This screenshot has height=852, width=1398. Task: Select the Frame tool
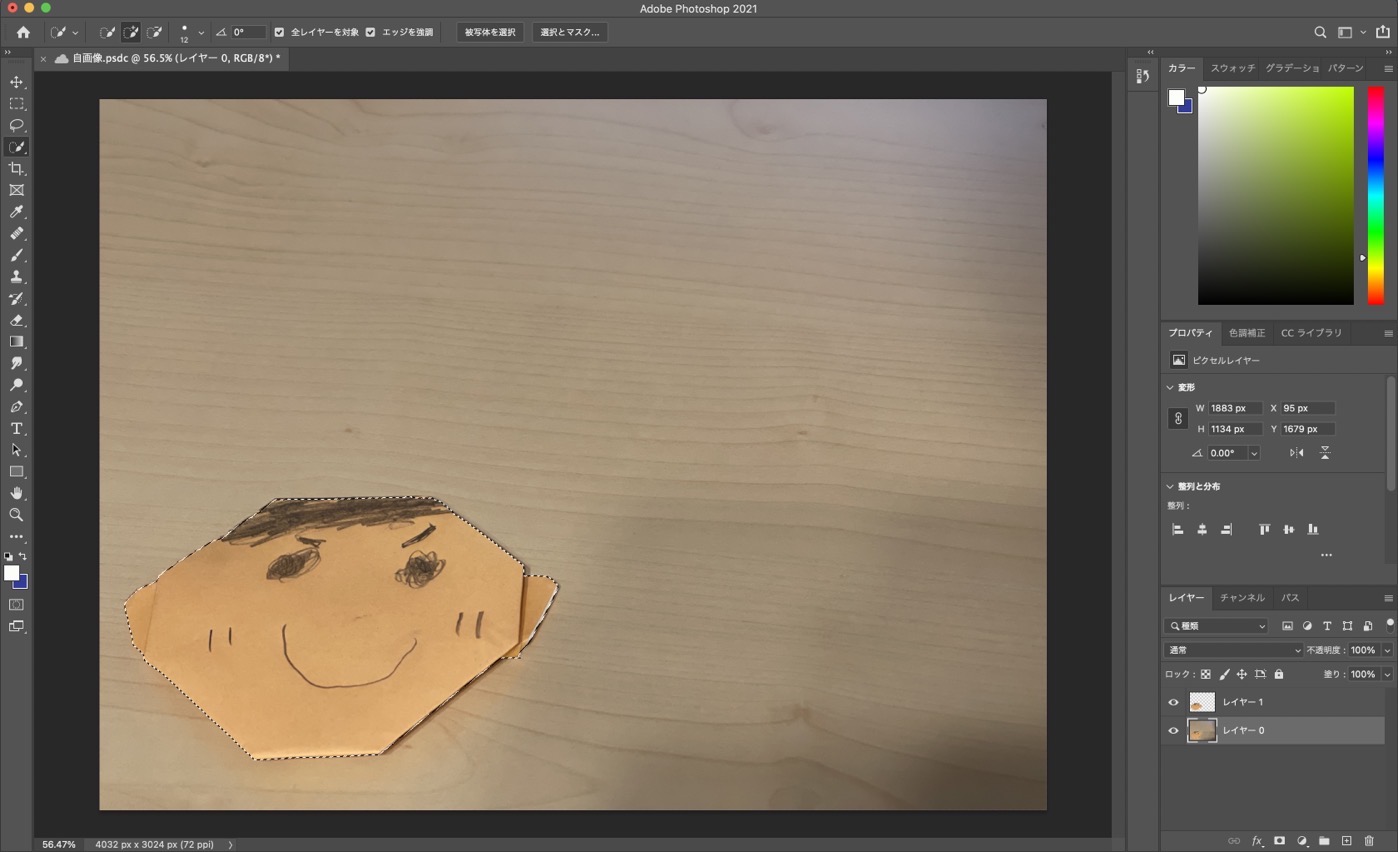(x=16, y=190)
